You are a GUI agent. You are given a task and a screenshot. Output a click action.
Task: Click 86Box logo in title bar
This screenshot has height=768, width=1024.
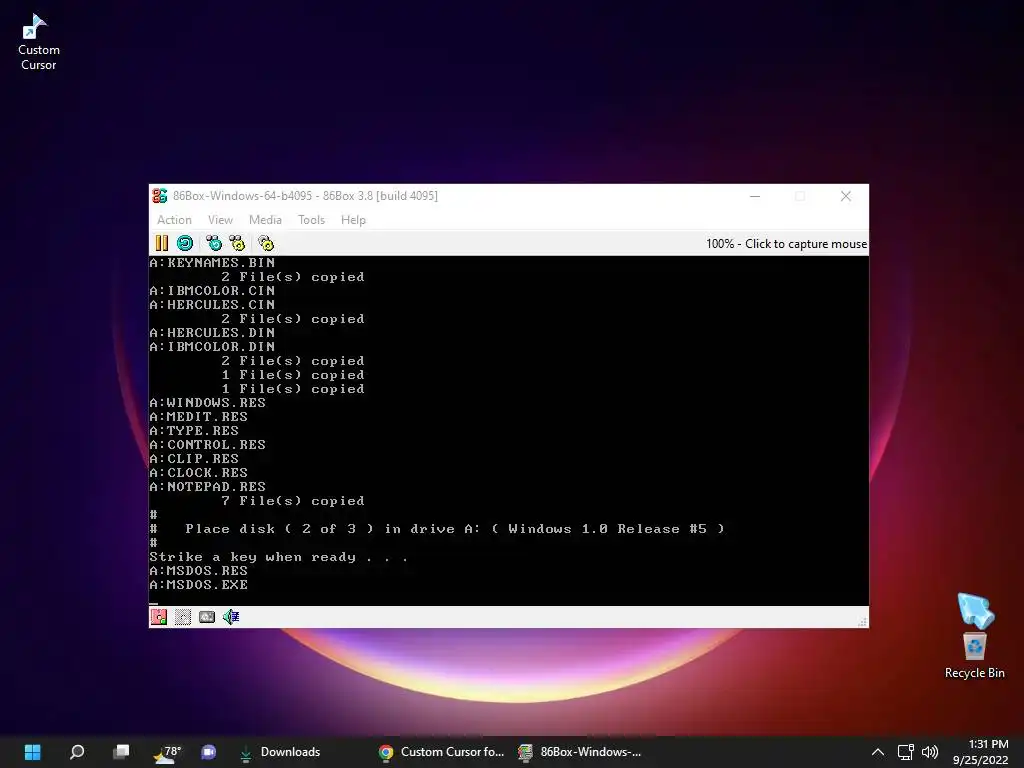coord(159,195)
